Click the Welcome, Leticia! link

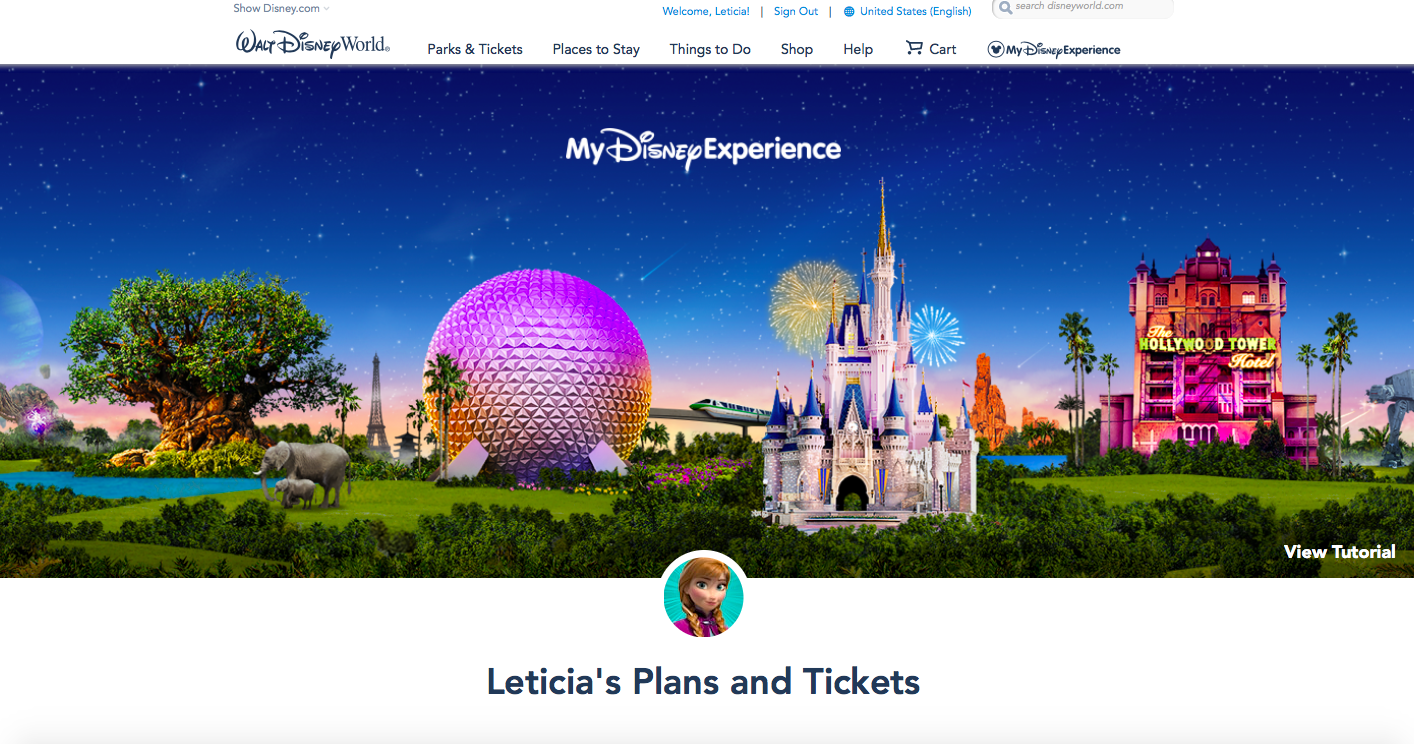pos(706,12)
